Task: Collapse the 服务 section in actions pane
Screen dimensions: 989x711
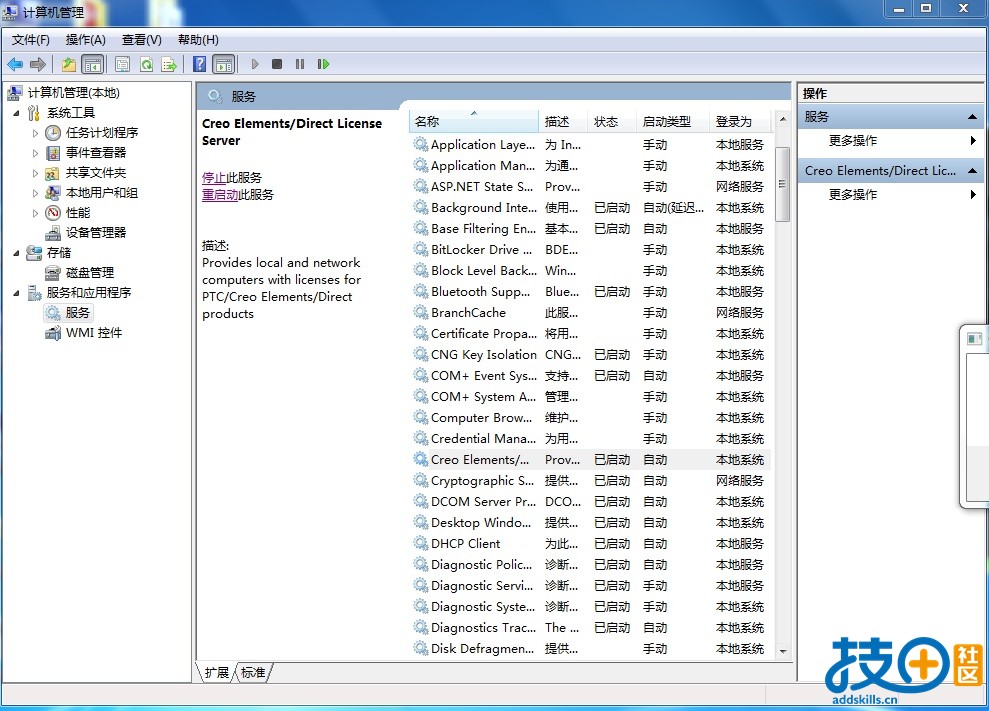Action: point(972,117)
